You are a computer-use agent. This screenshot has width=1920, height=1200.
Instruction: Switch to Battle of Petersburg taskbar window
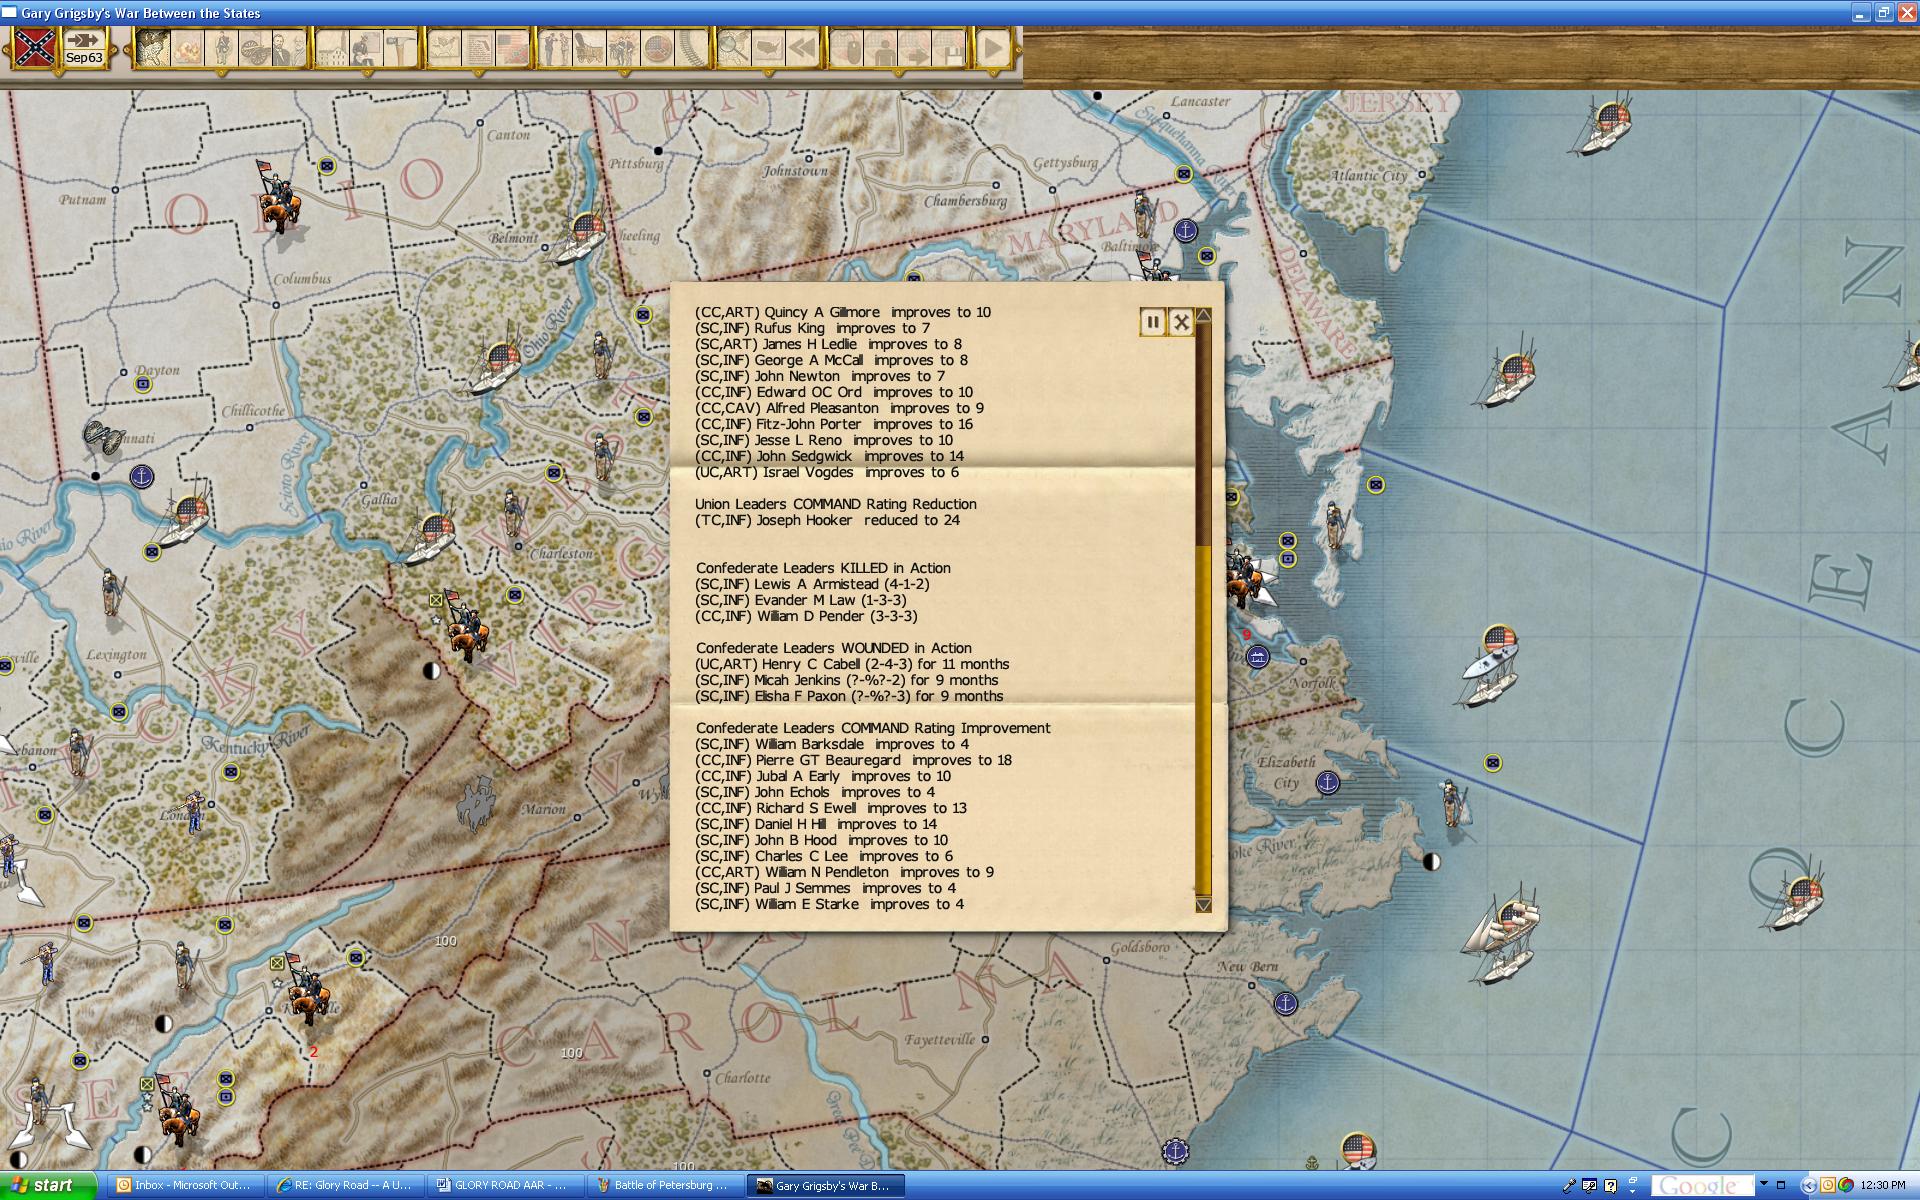(x=666, y=1185)
